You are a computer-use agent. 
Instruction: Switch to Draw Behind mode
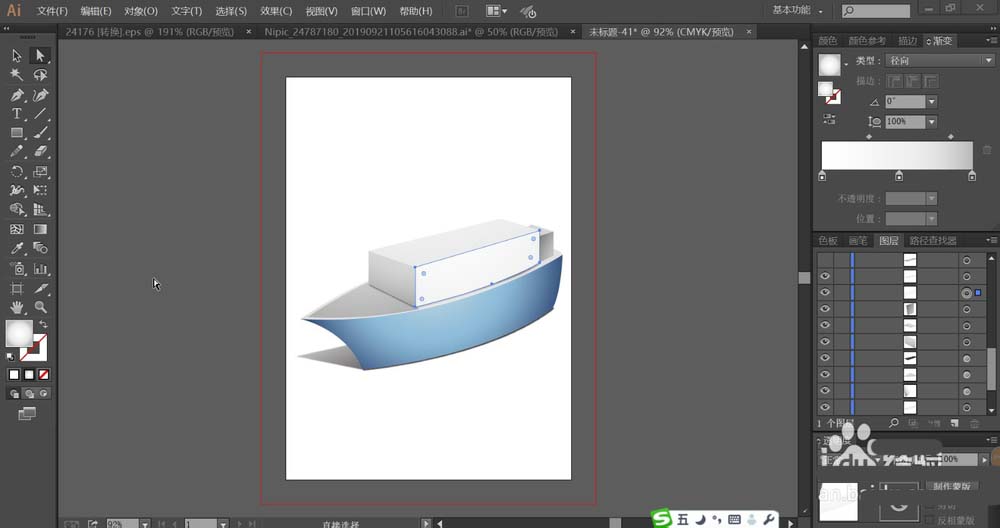click(x=29, y=393)
